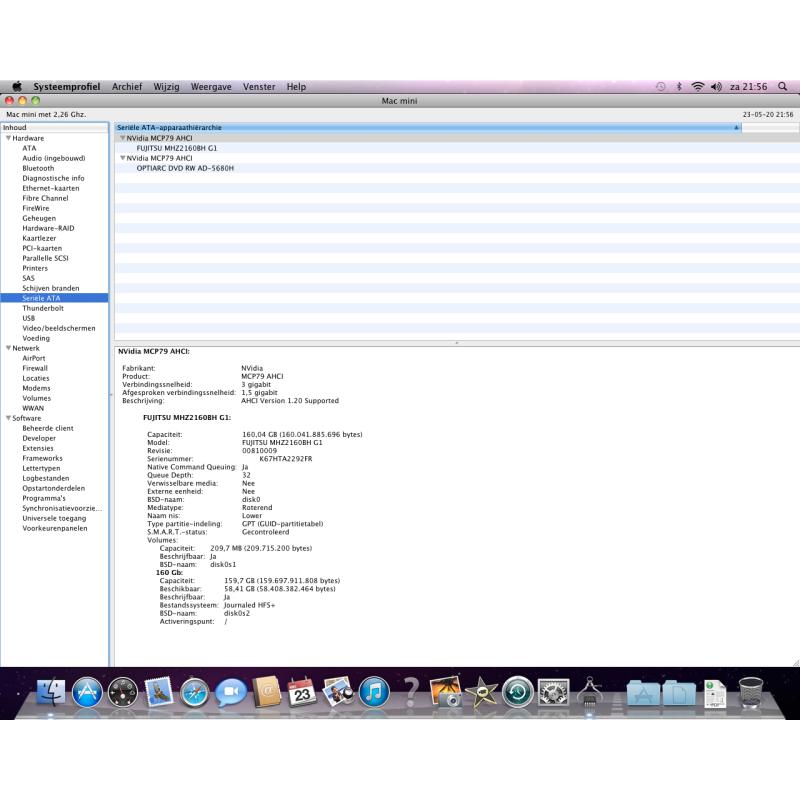Open the Help menu
The image size is (800, 800).
point(296,87)
